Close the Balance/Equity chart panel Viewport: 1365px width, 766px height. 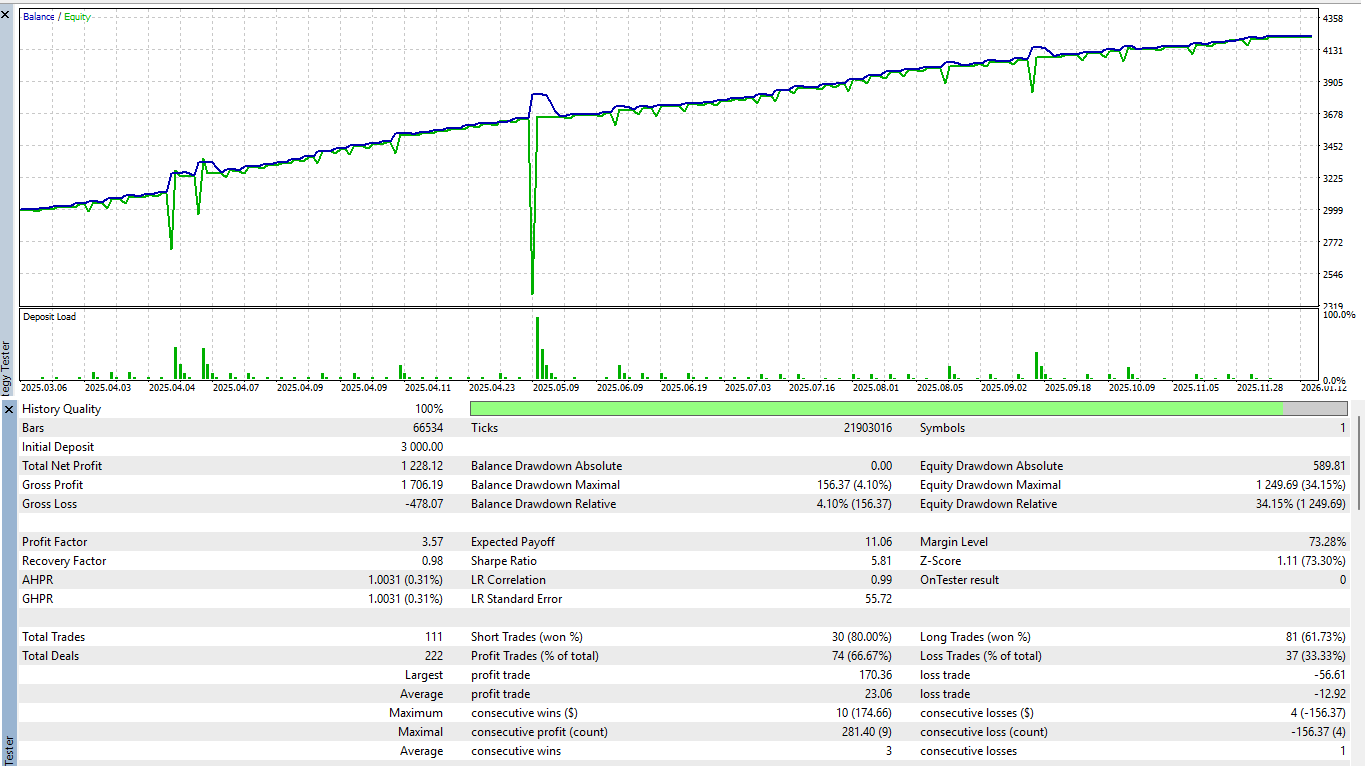8,14
